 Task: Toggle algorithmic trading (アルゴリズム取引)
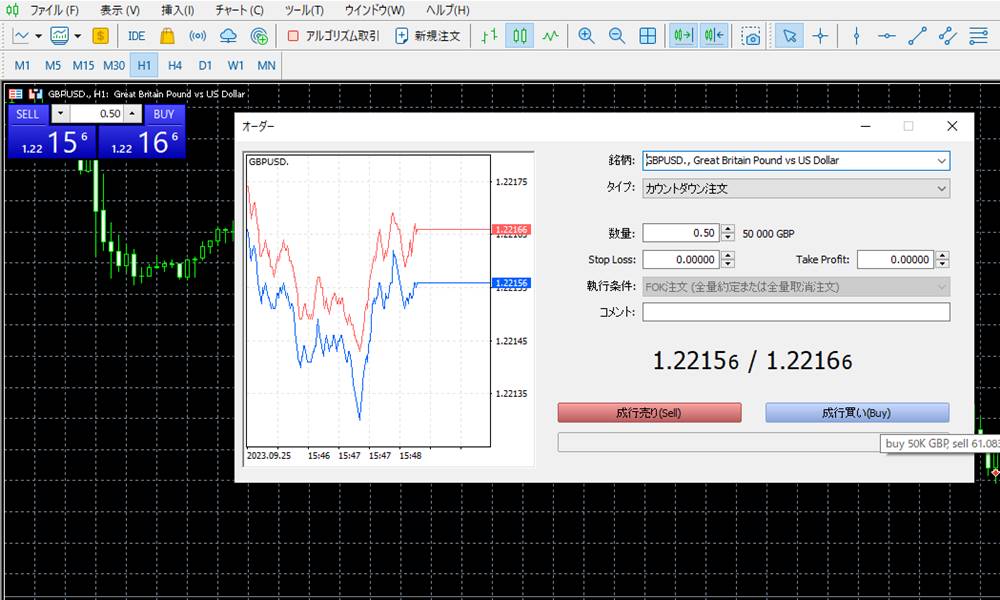coord(334,36)
